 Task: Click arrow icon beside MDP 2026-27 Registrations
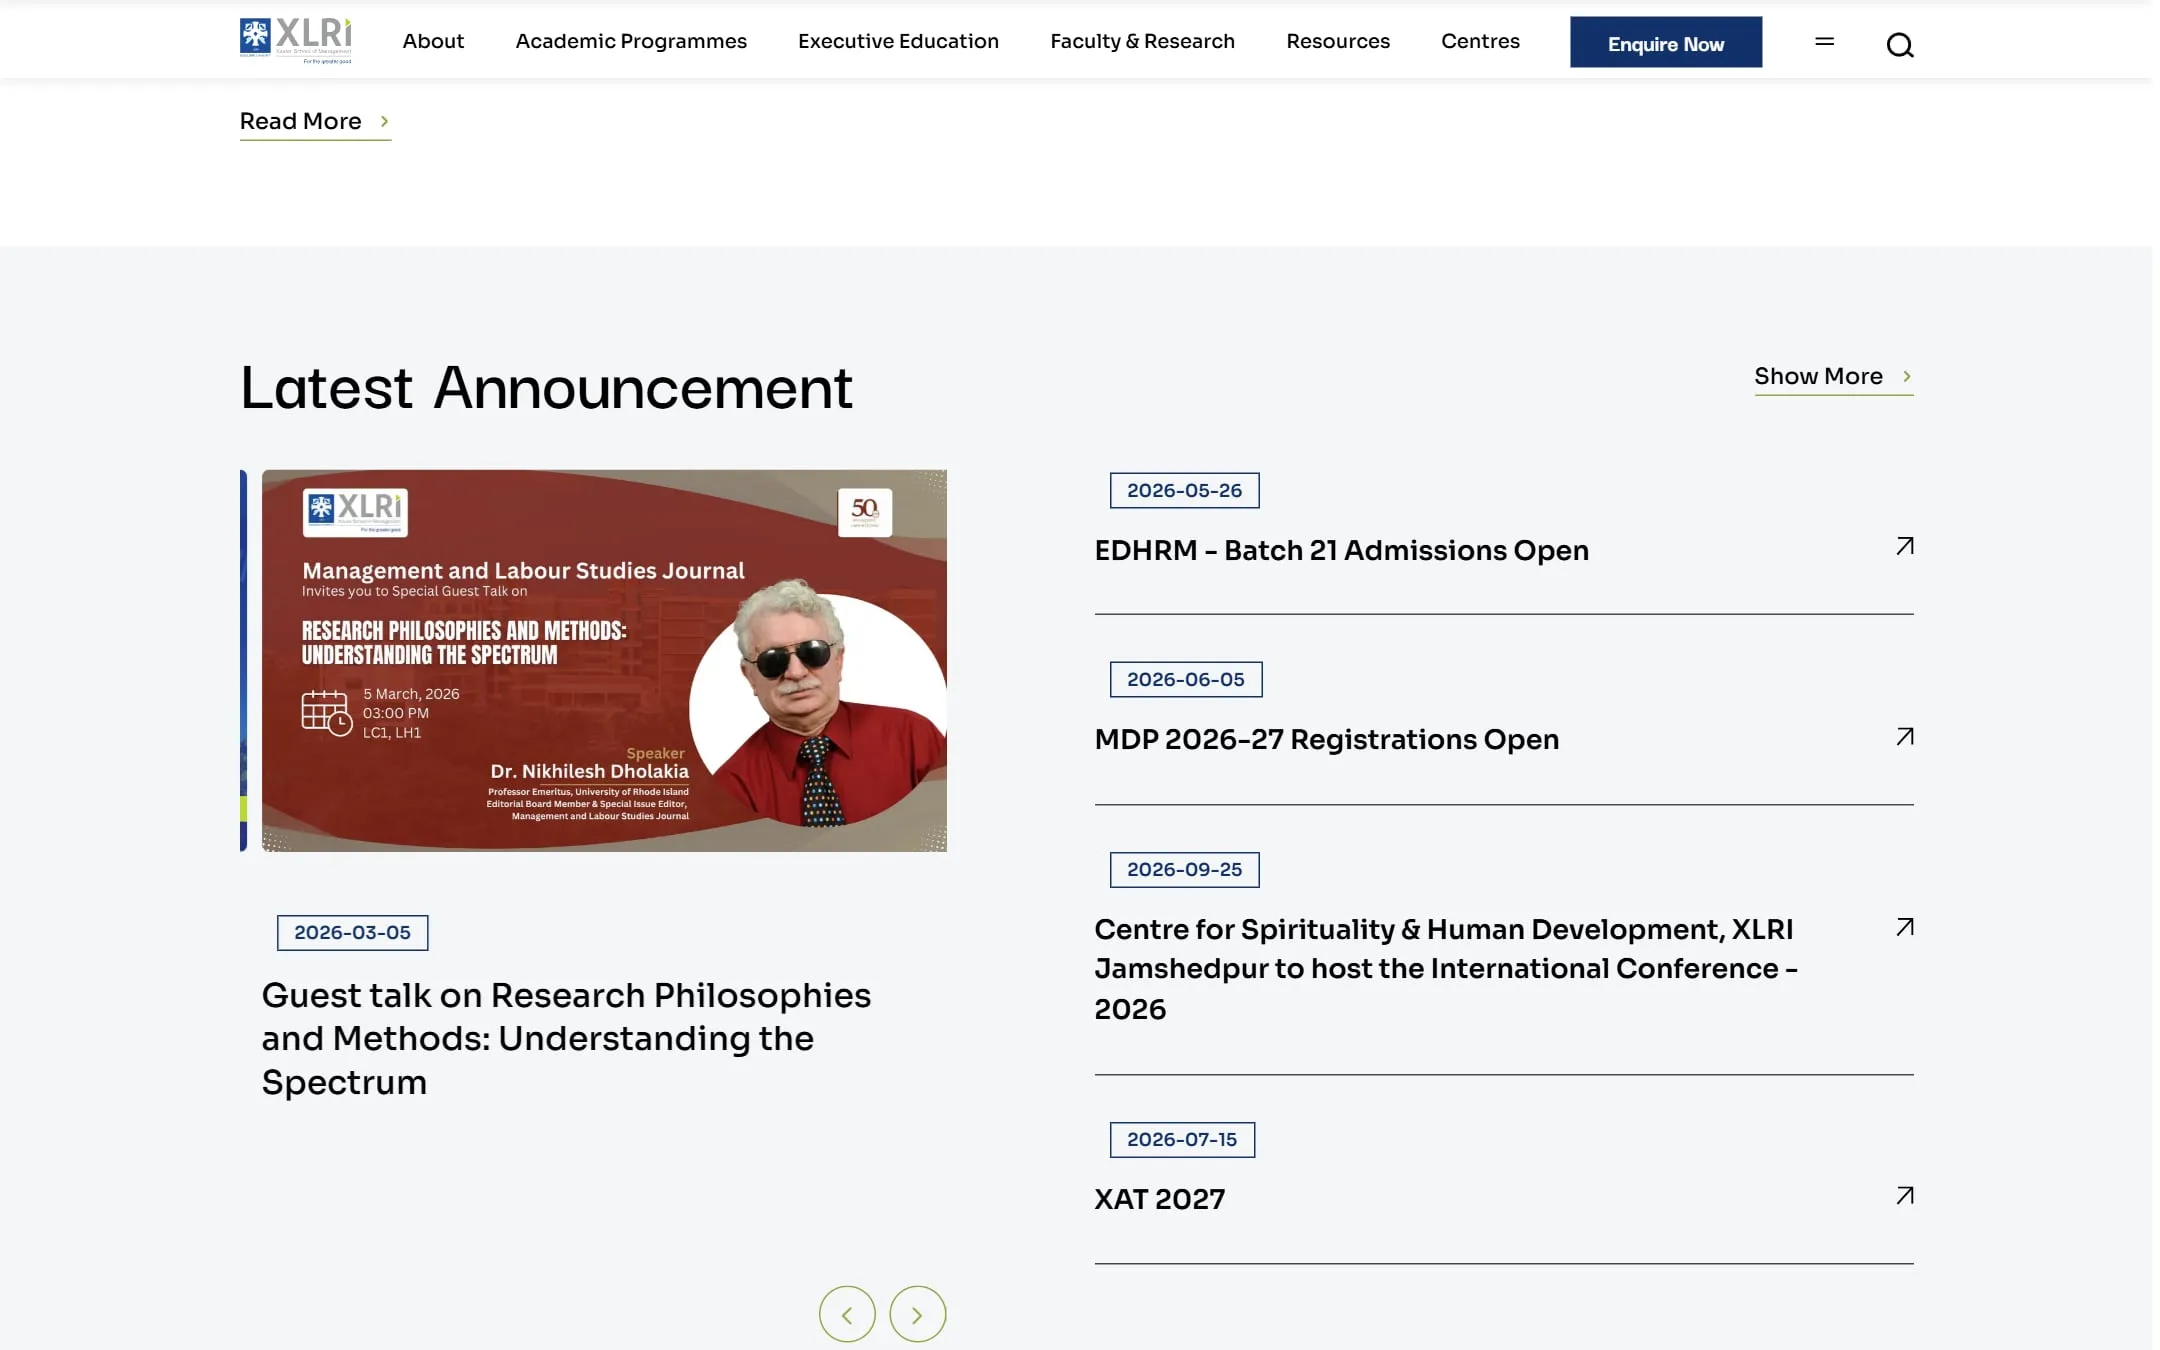click(1905, 737)
